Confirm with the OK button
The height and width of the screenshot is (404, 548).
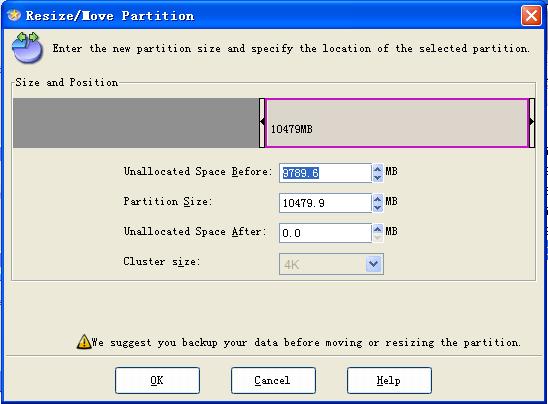coord(157,380)
